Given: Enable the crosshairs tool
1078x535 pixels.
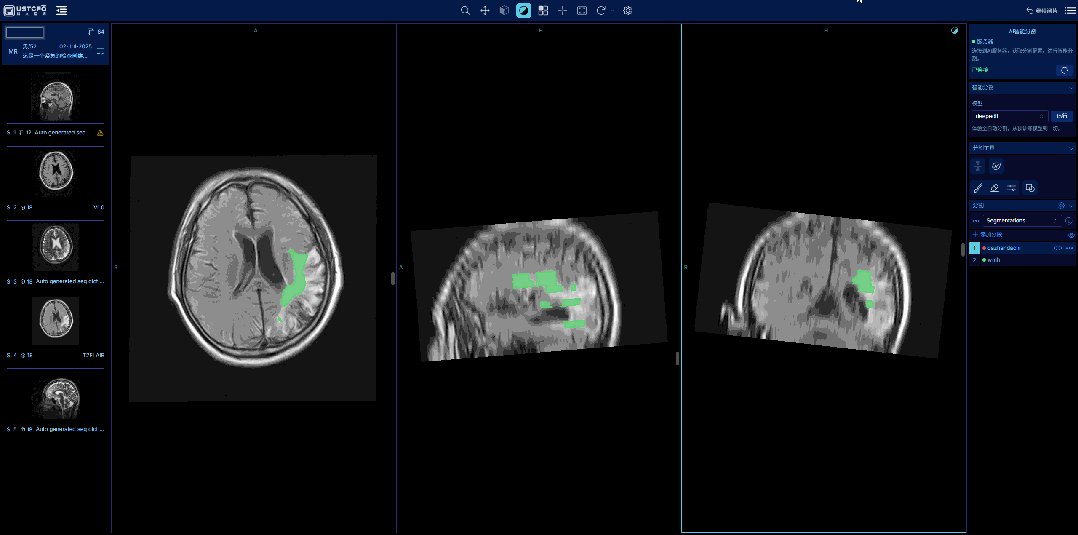Looking at the screenshot, I should tap(562, 10).
